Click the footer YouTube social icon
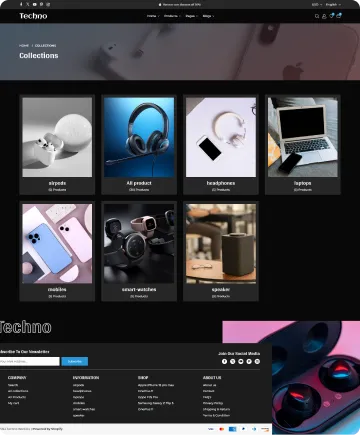 (241, 361)
